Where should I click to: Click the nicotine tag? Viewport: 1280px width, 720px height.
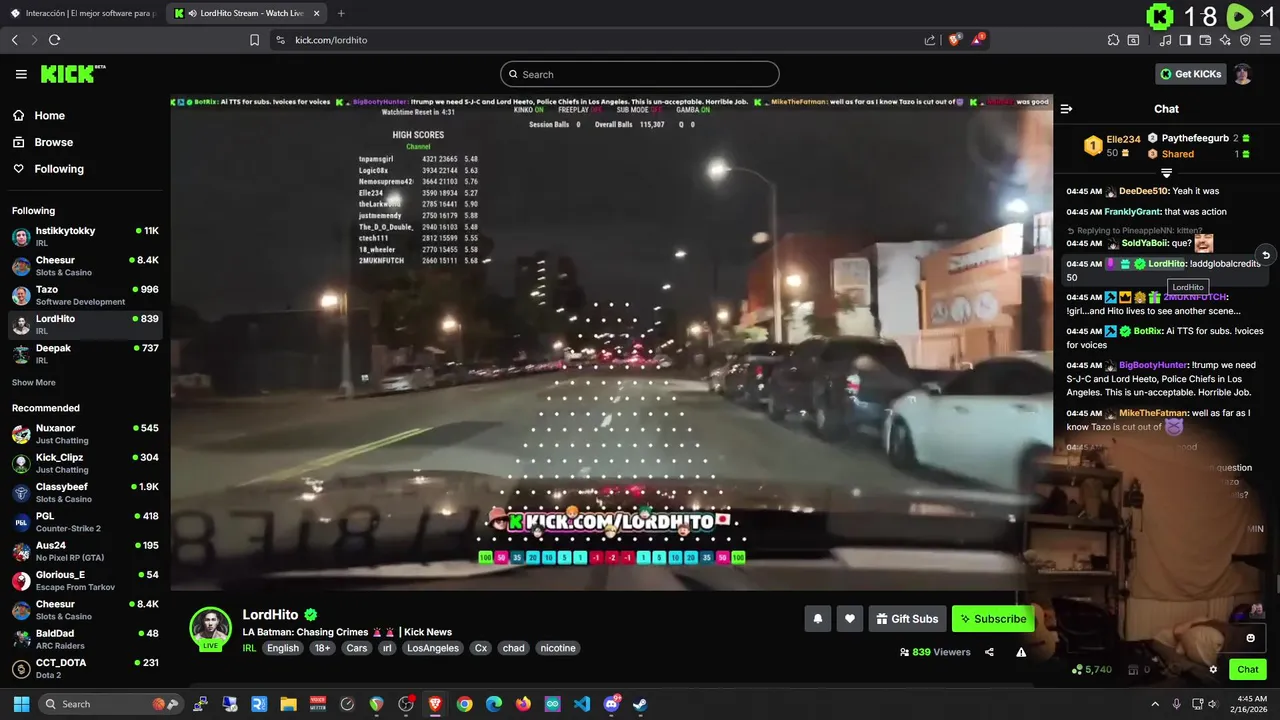pos(558,648)
